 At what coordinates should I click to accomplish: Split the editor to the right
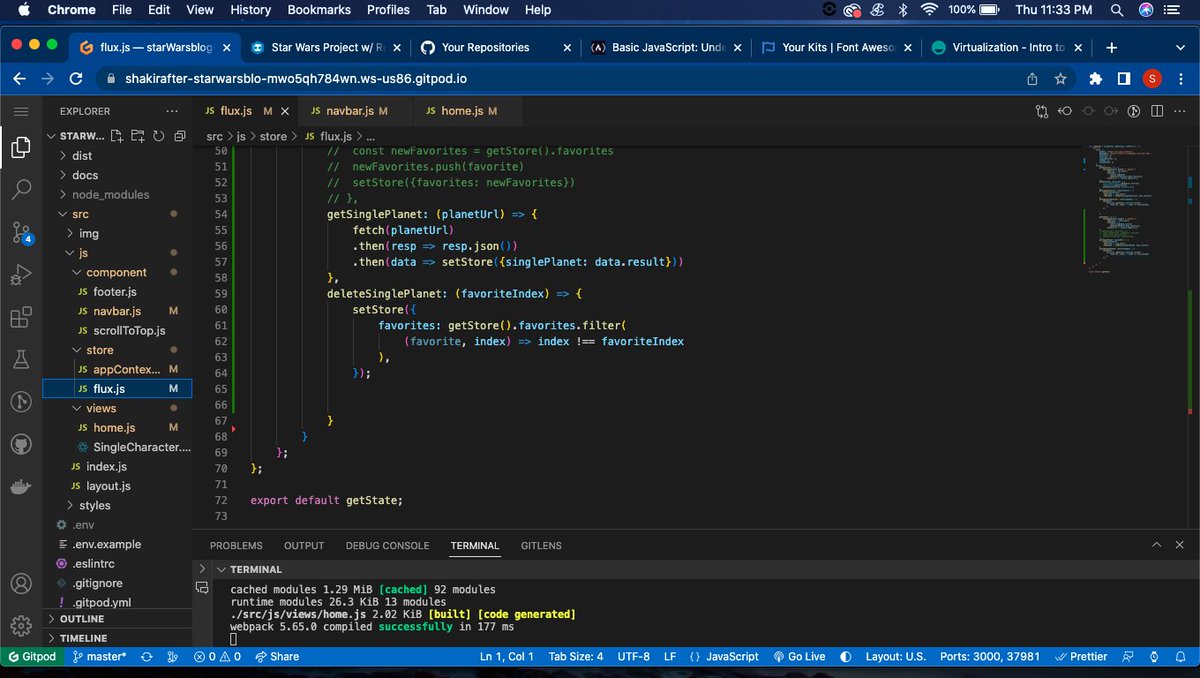point(1158,111)
